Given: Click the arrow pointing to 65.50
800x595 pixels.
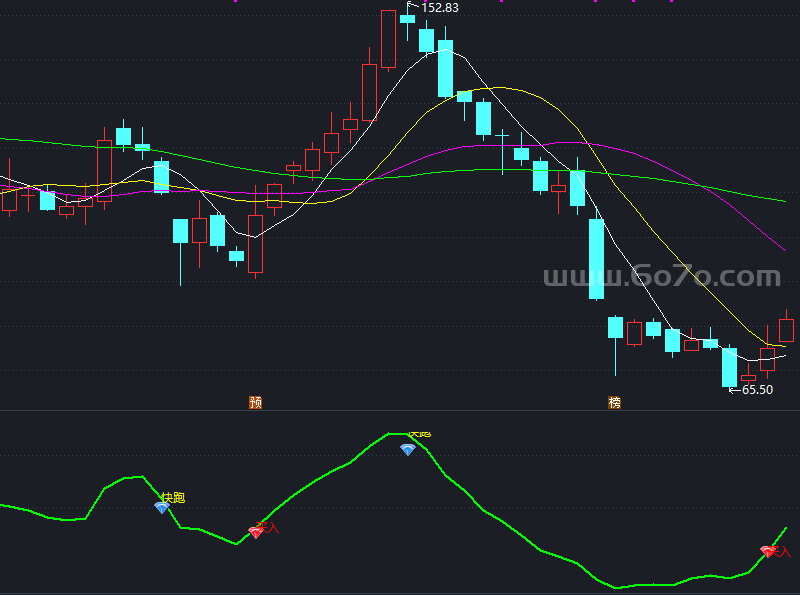Looking at the screenshot, I should coord(734,390).
